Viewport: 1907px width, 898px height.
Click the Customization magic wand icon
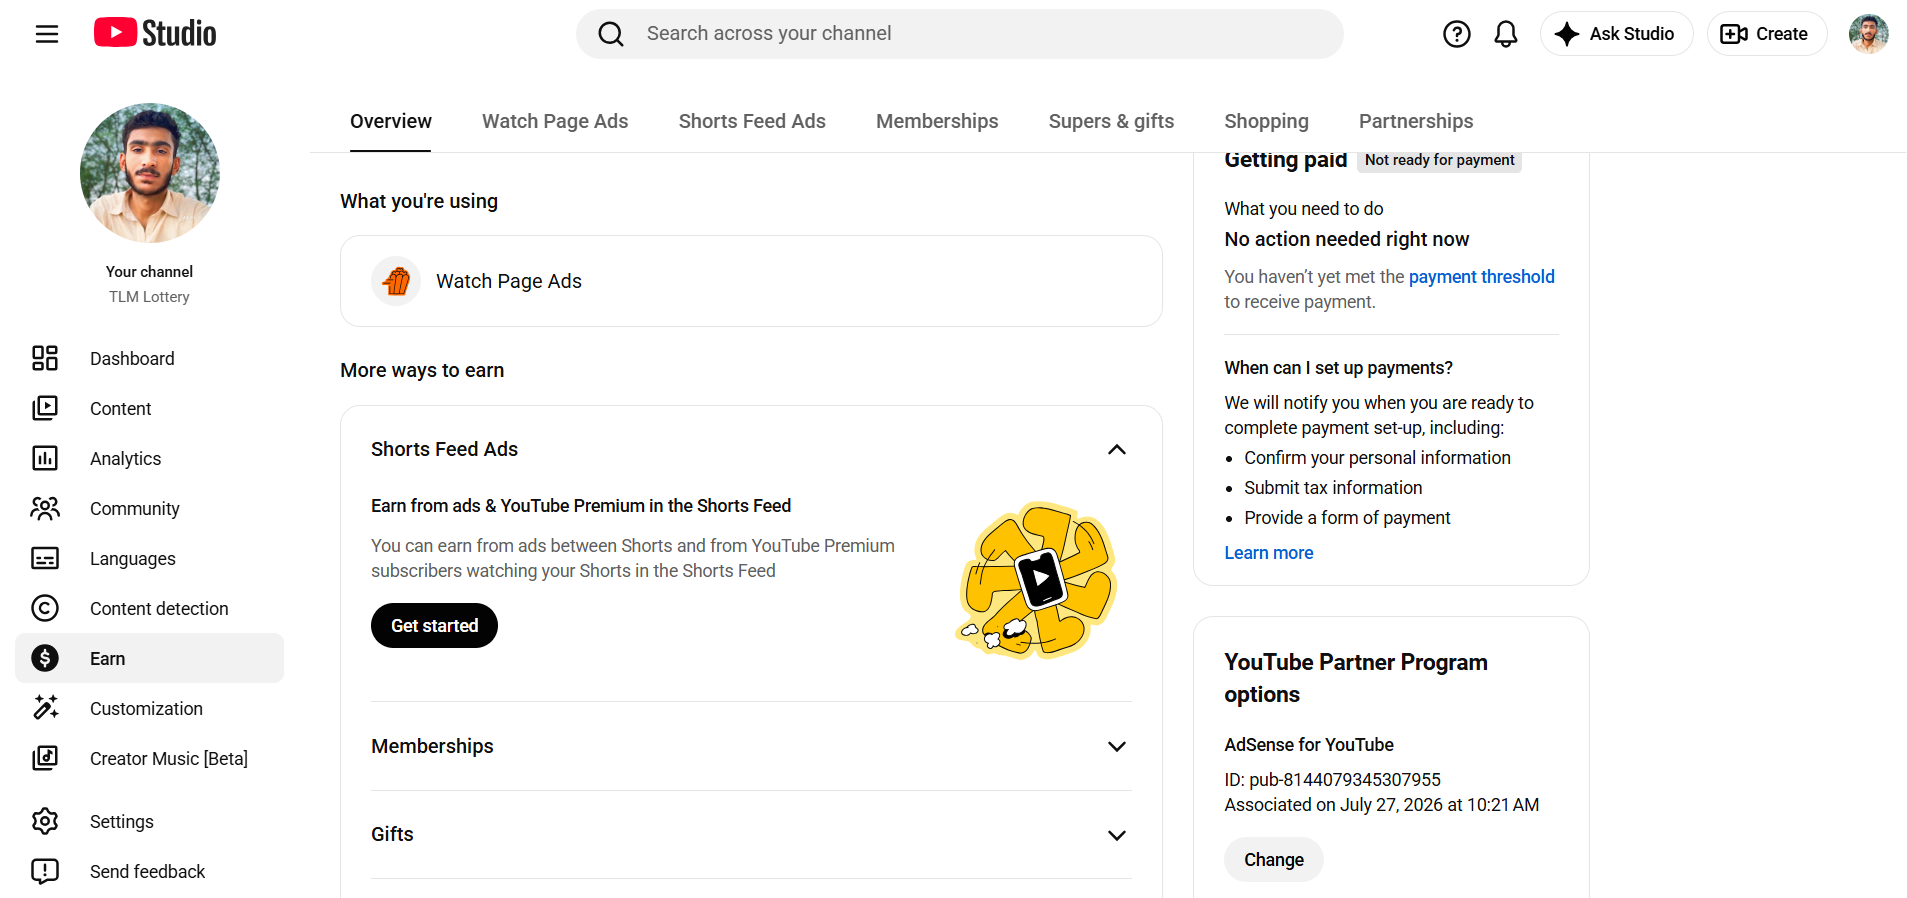click(45, 708)
